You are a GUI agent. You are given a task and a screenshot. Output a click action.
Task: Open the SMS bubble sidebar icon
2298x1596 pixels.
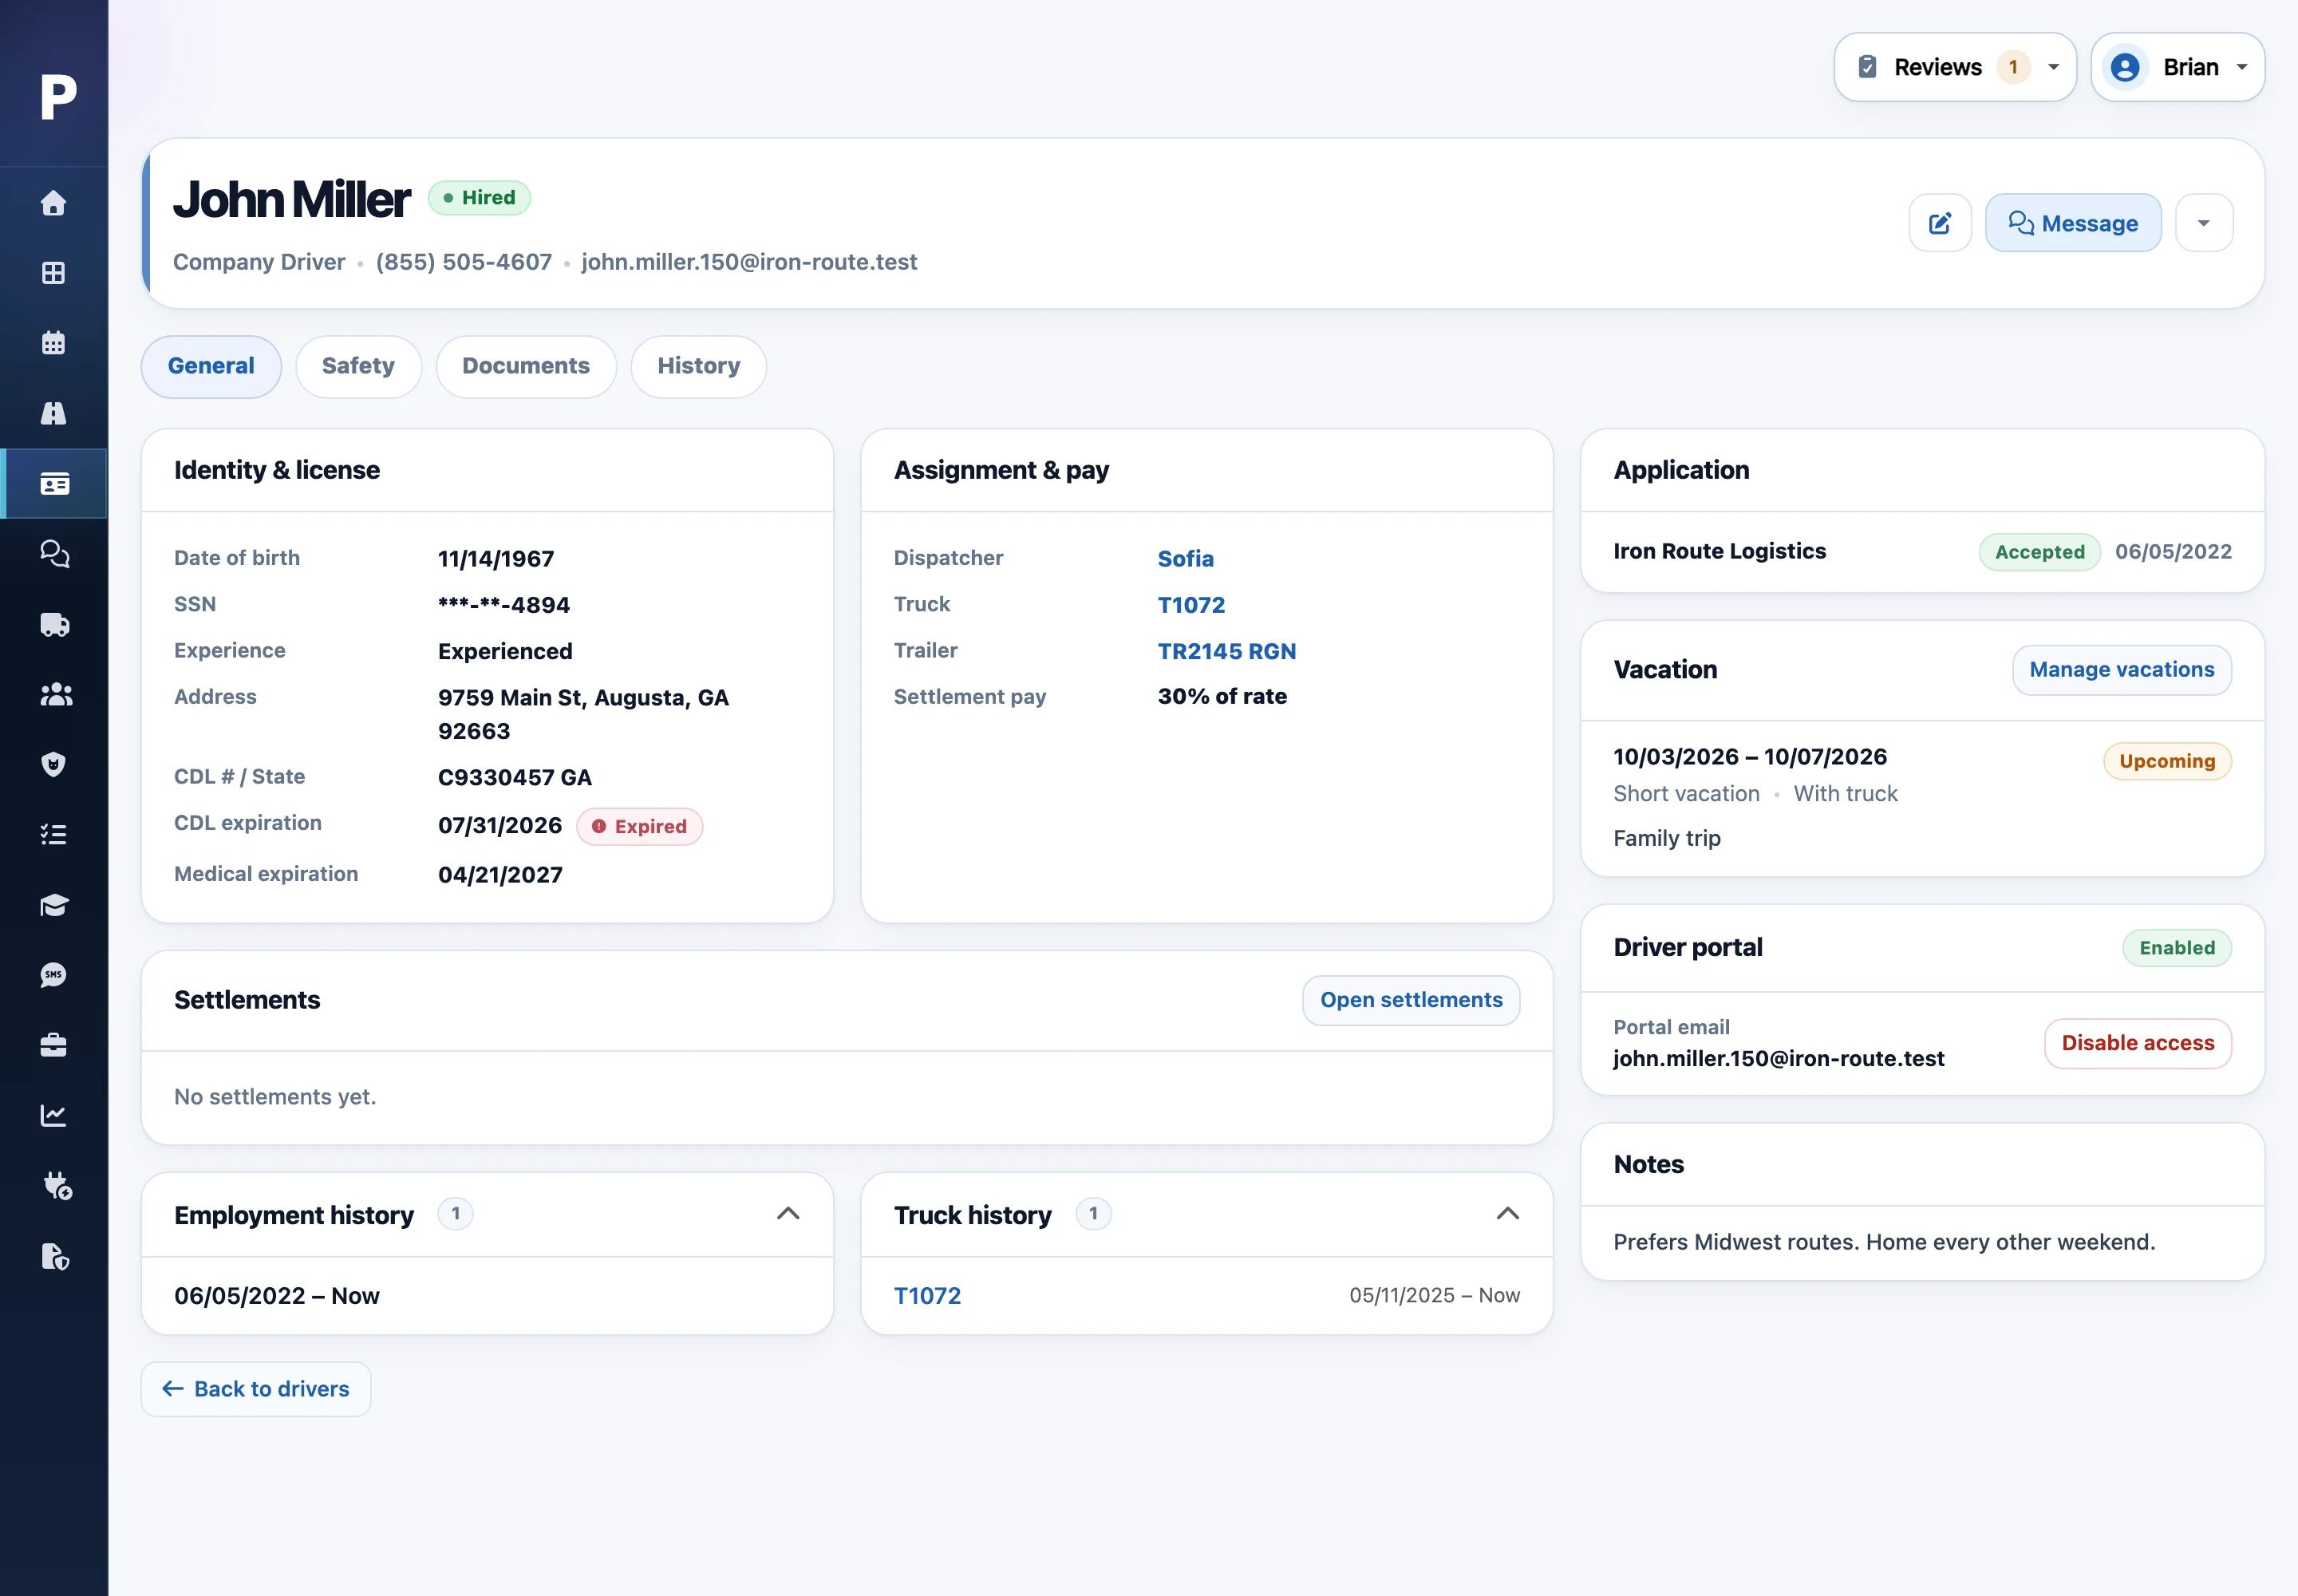pyautogui.click(x=54, y=975)
